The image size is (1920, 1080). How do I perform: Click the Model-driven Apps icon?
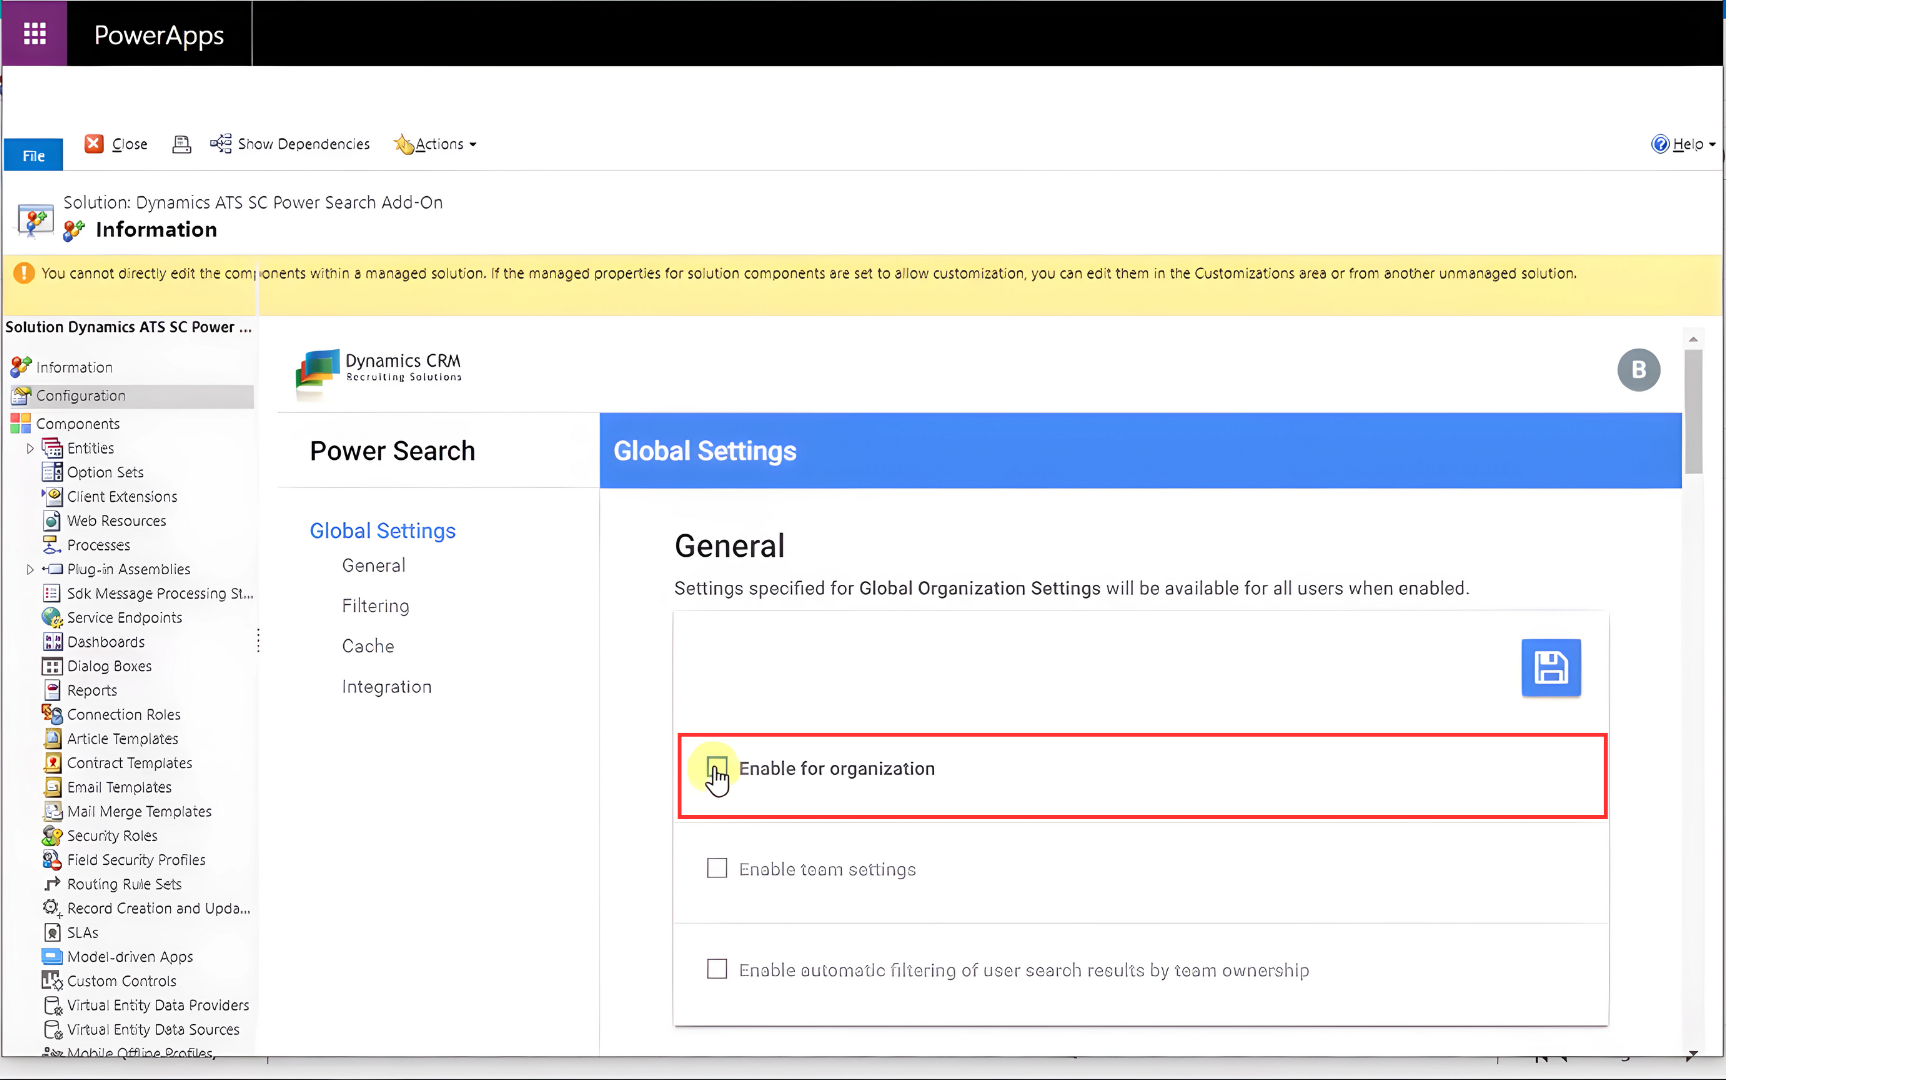(x=52, y=957)
